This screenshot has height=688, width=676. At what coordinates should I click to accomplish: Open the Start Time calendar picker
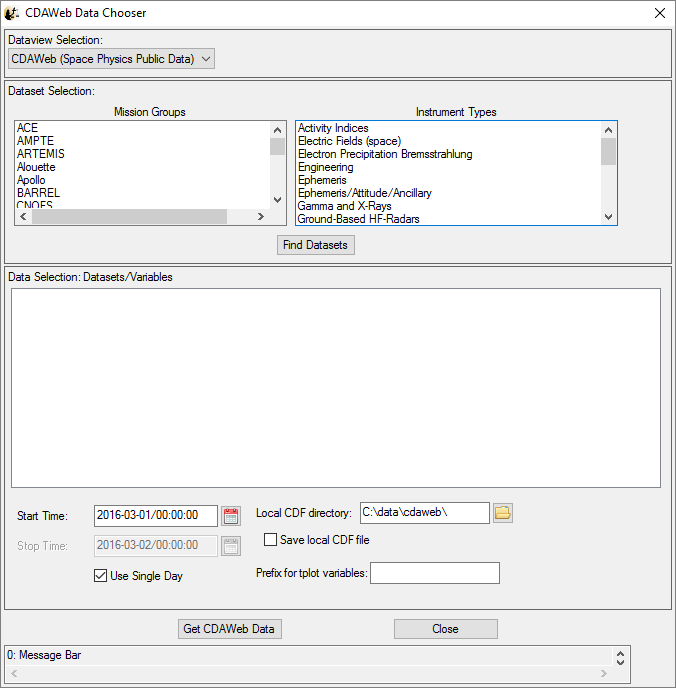point(231,516)
